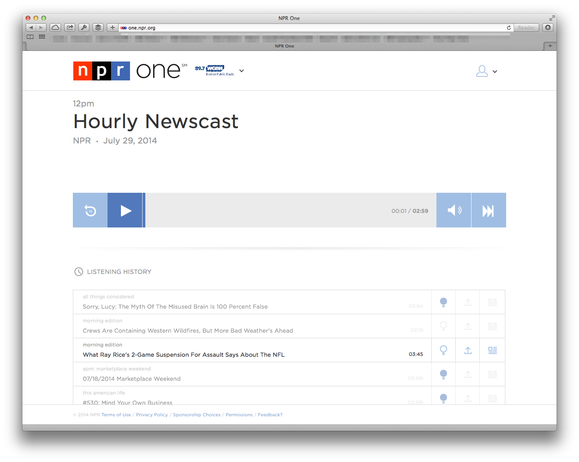Enter full screen with the window's corner arrows
This screenshot has width=579, height=462.
(552, 18)
